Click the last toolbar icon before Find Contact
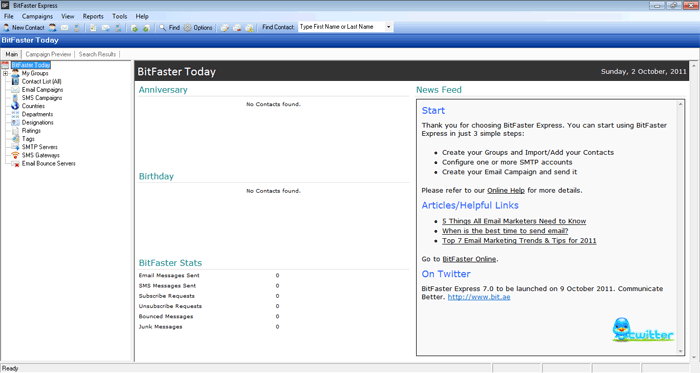The image size is (700, 373). click(x=250, y=28)
